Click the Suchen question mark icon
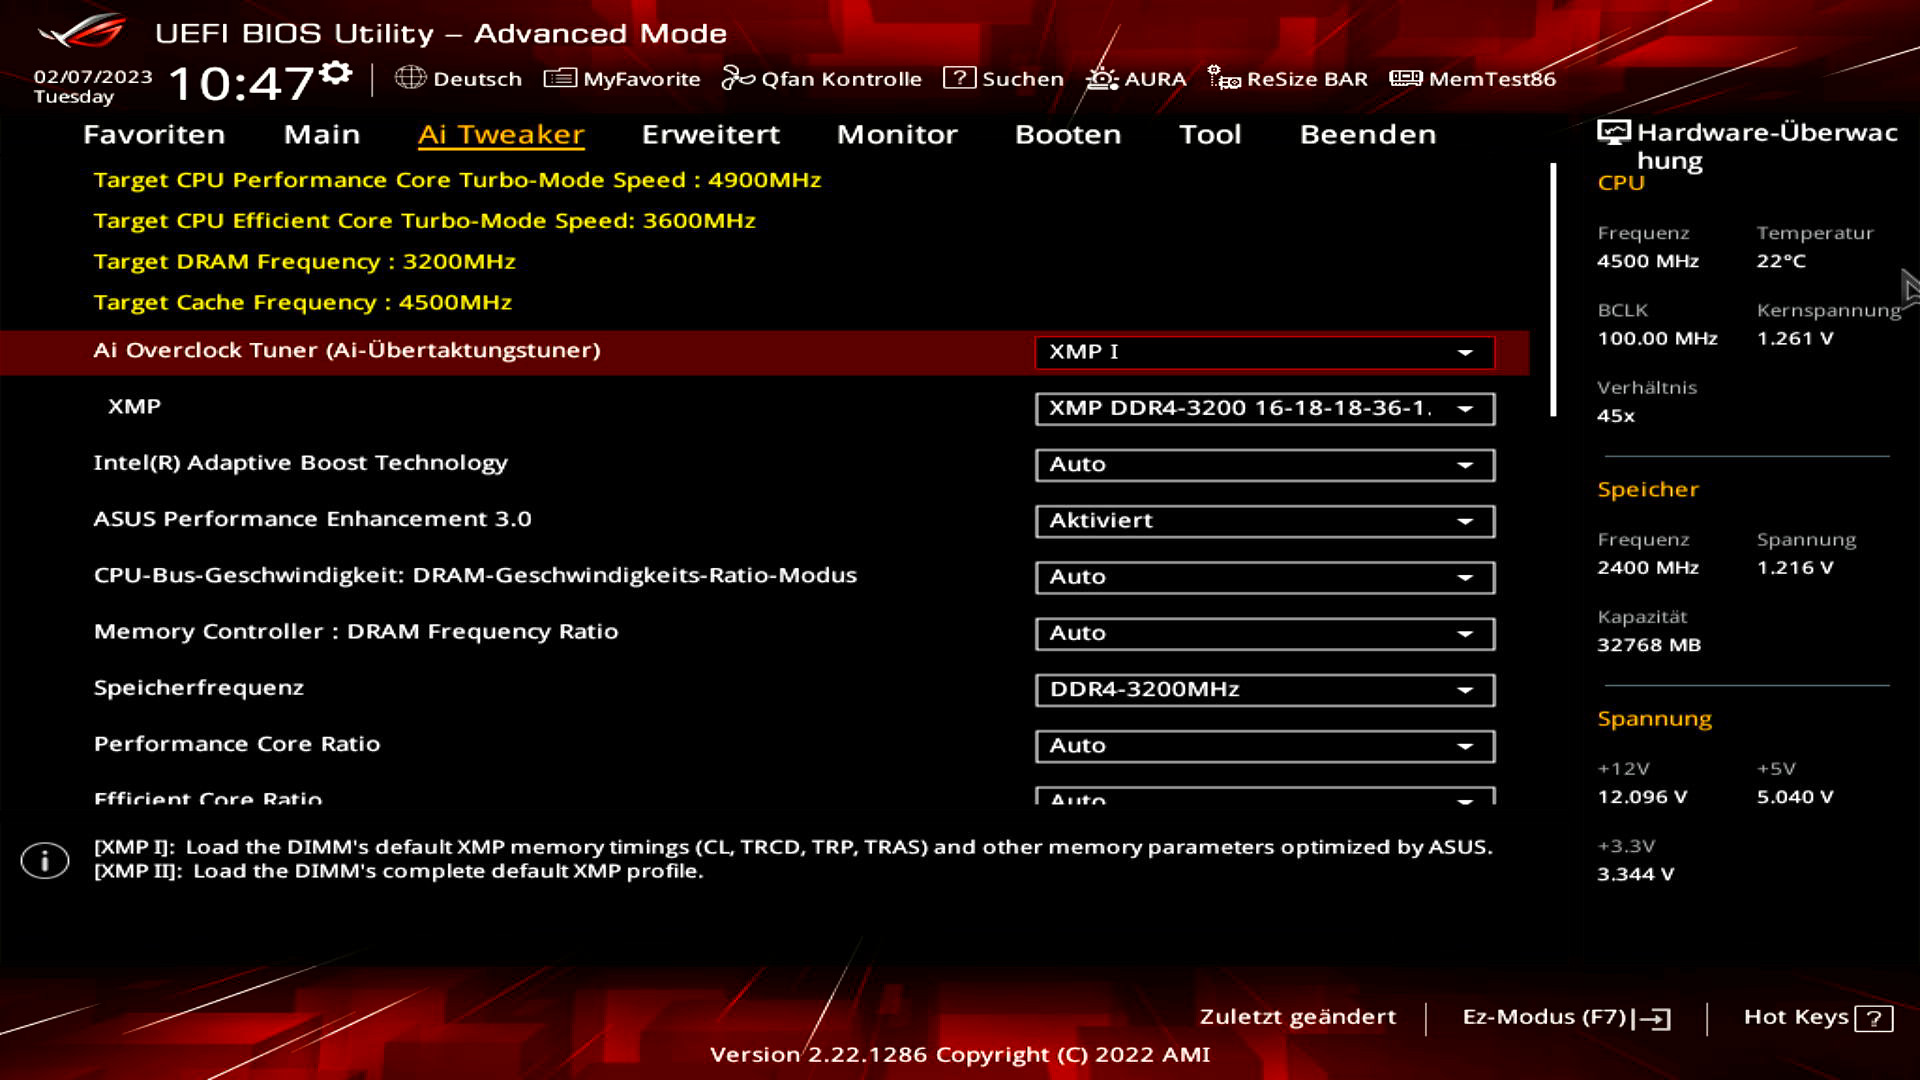 (959, 78)
